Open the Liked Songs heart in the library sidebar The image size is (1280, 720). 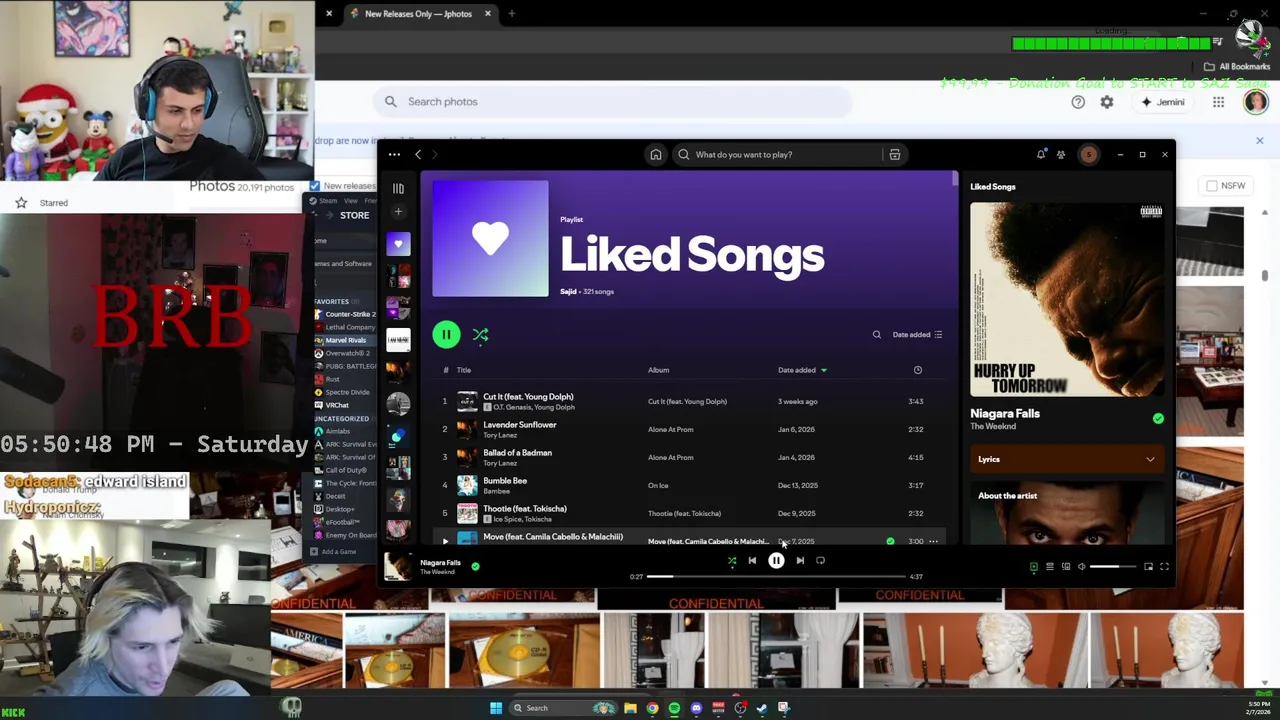point(398,244)
